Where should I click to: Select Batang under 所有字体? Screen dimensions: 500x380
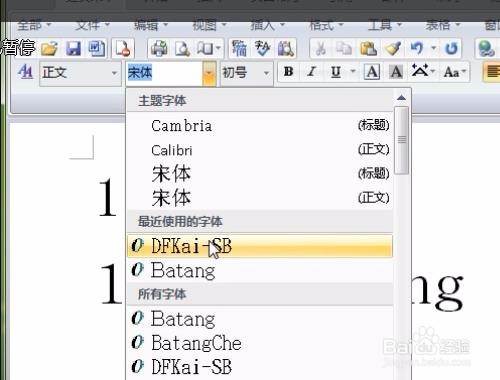point(260,319)
